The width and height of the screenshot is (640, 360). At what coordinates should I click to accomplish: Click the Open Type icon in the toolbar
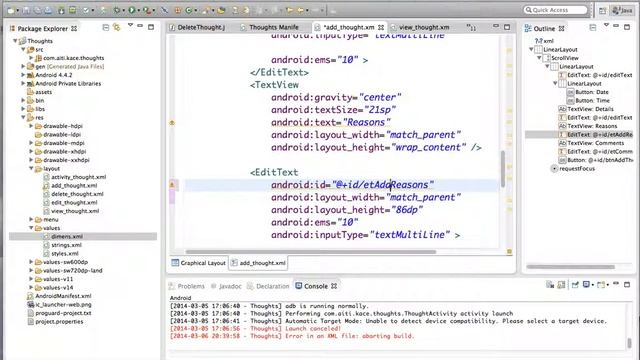click(x=222, y=10)
